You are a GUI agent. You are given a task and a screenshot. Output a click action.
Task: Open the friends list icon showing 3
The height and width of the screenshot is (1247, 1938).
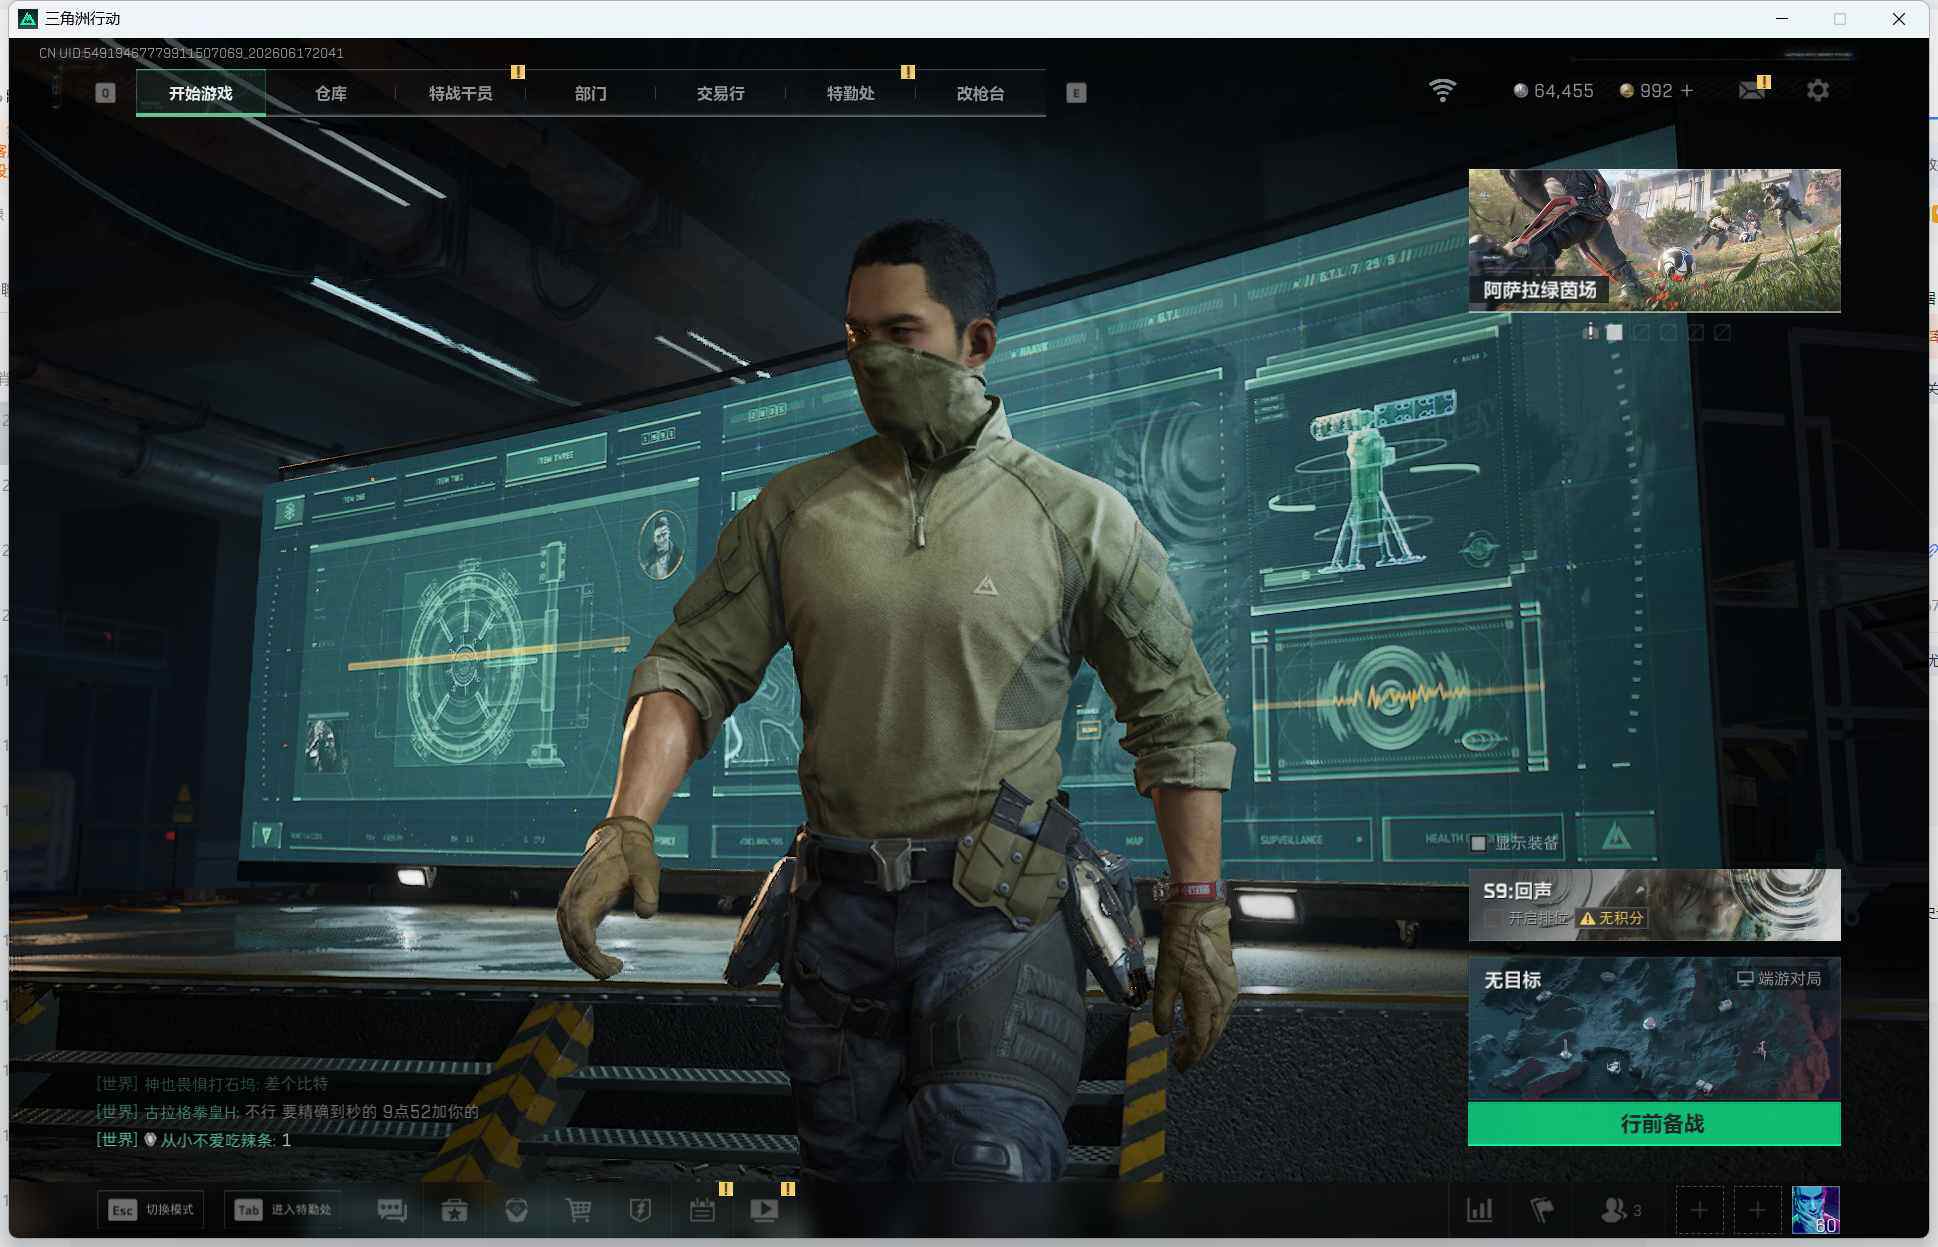pyautogui.click(x=1621, y=1210)
